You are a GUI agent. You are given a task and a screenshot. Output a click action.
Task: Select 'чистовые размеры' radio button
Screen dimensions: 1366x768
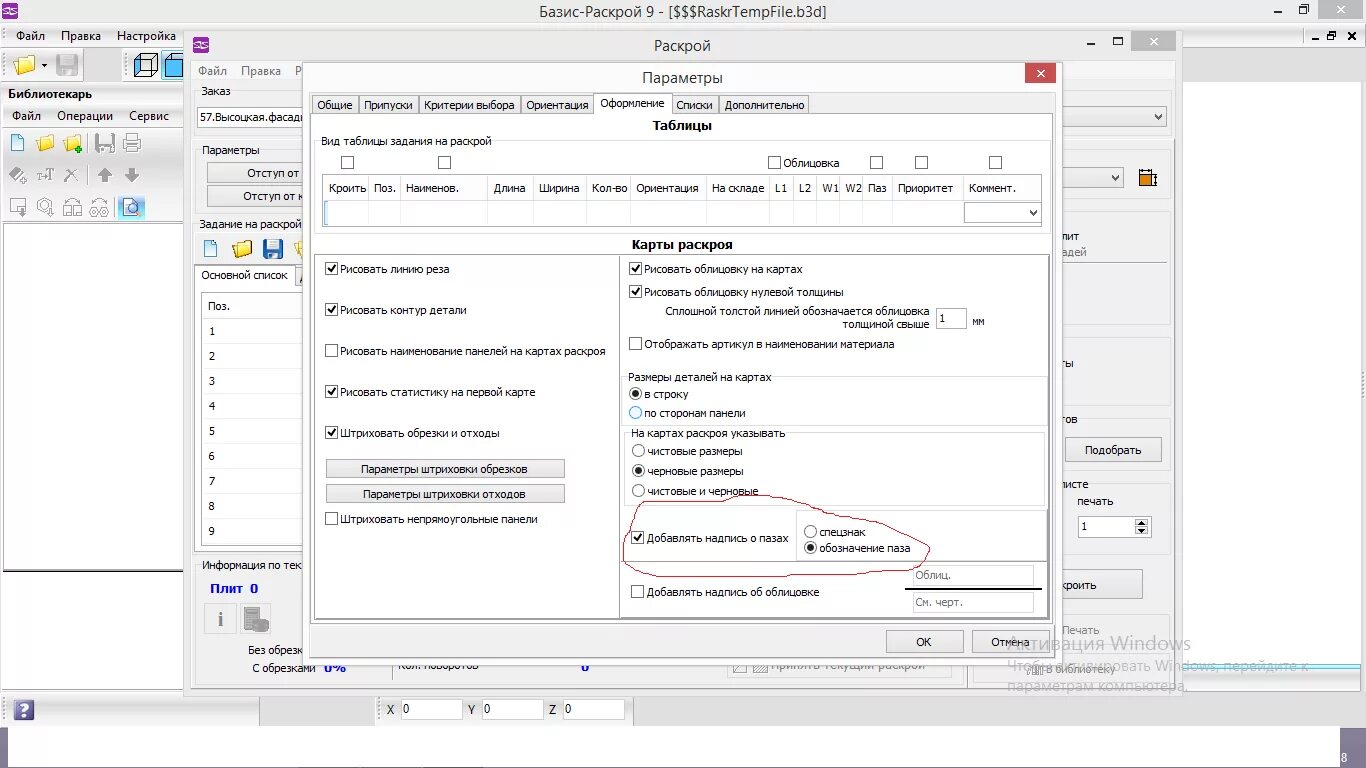(x=637, y=451)
